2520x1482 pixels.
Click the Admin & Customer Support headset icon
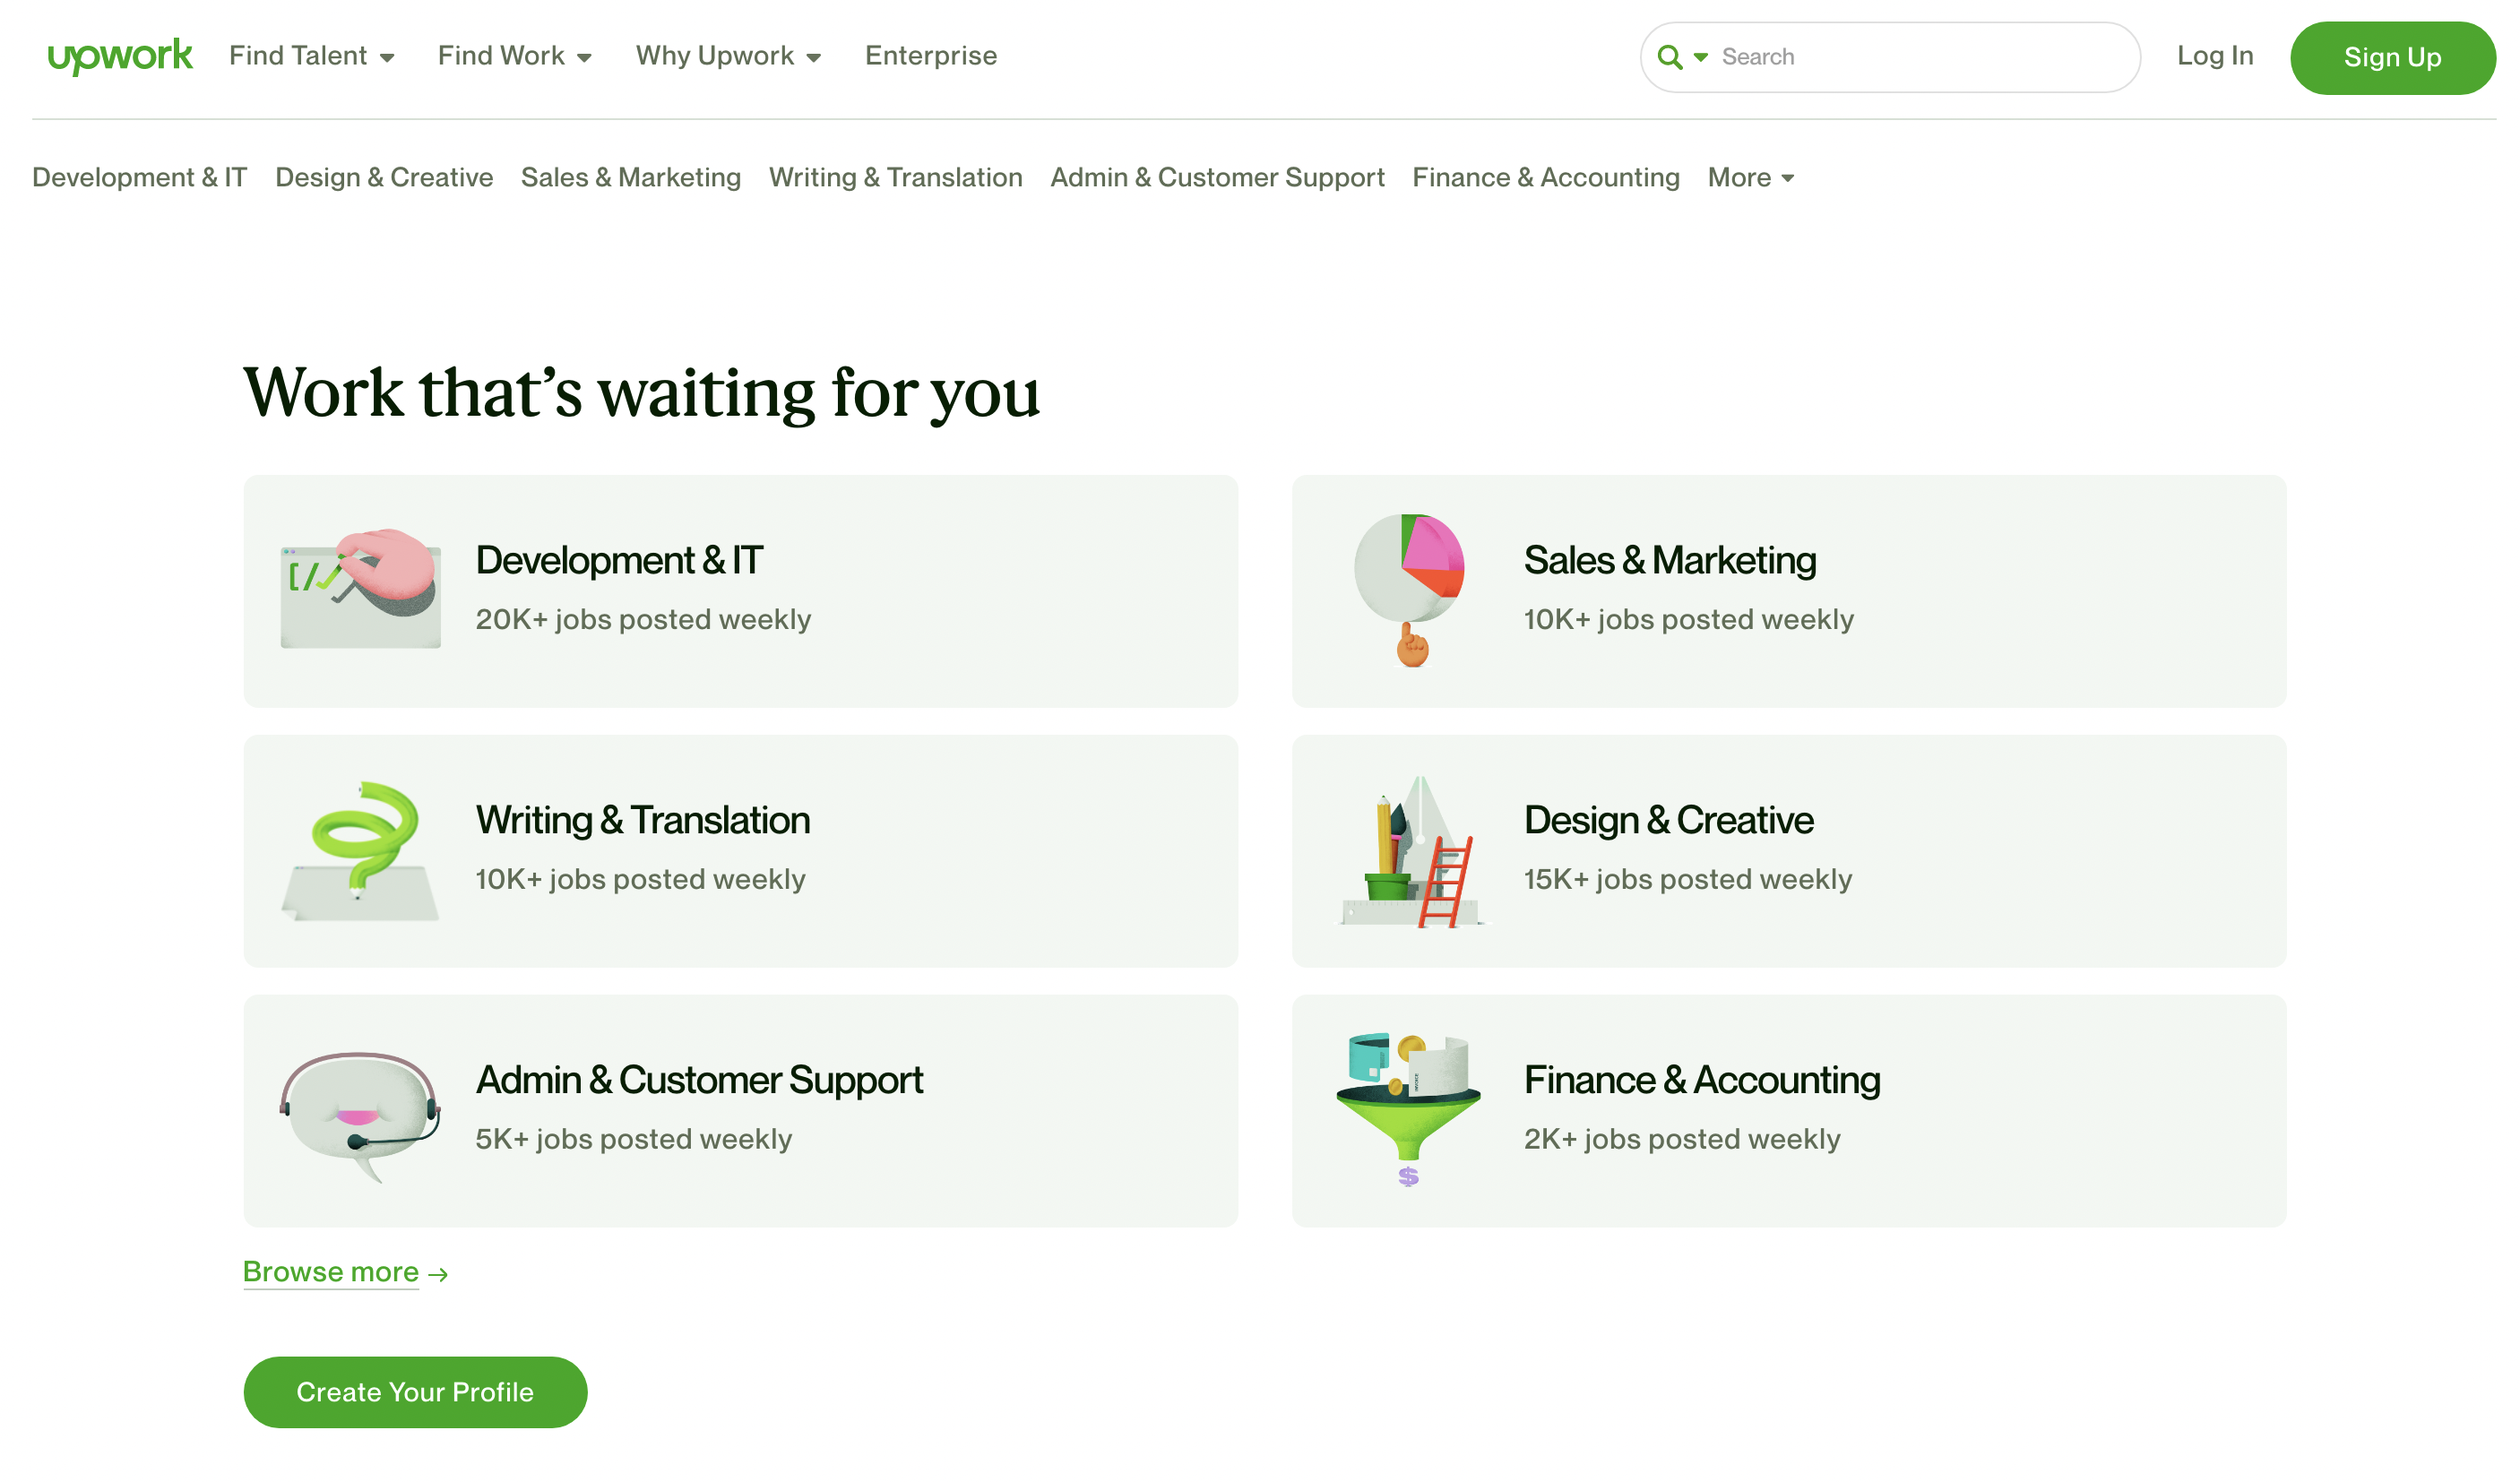pos(360,1108)
